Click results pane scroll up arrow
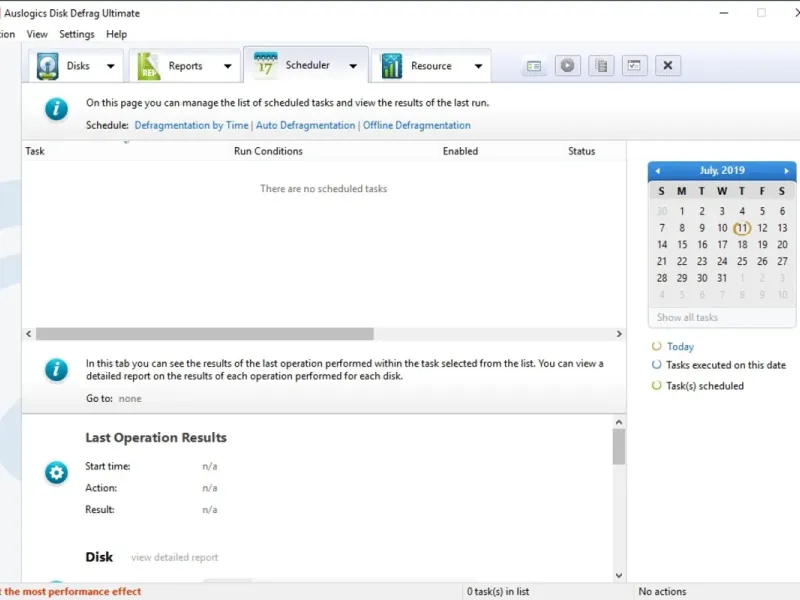The height and width of the screenshot is (600, 800). [x=619, y=422]
